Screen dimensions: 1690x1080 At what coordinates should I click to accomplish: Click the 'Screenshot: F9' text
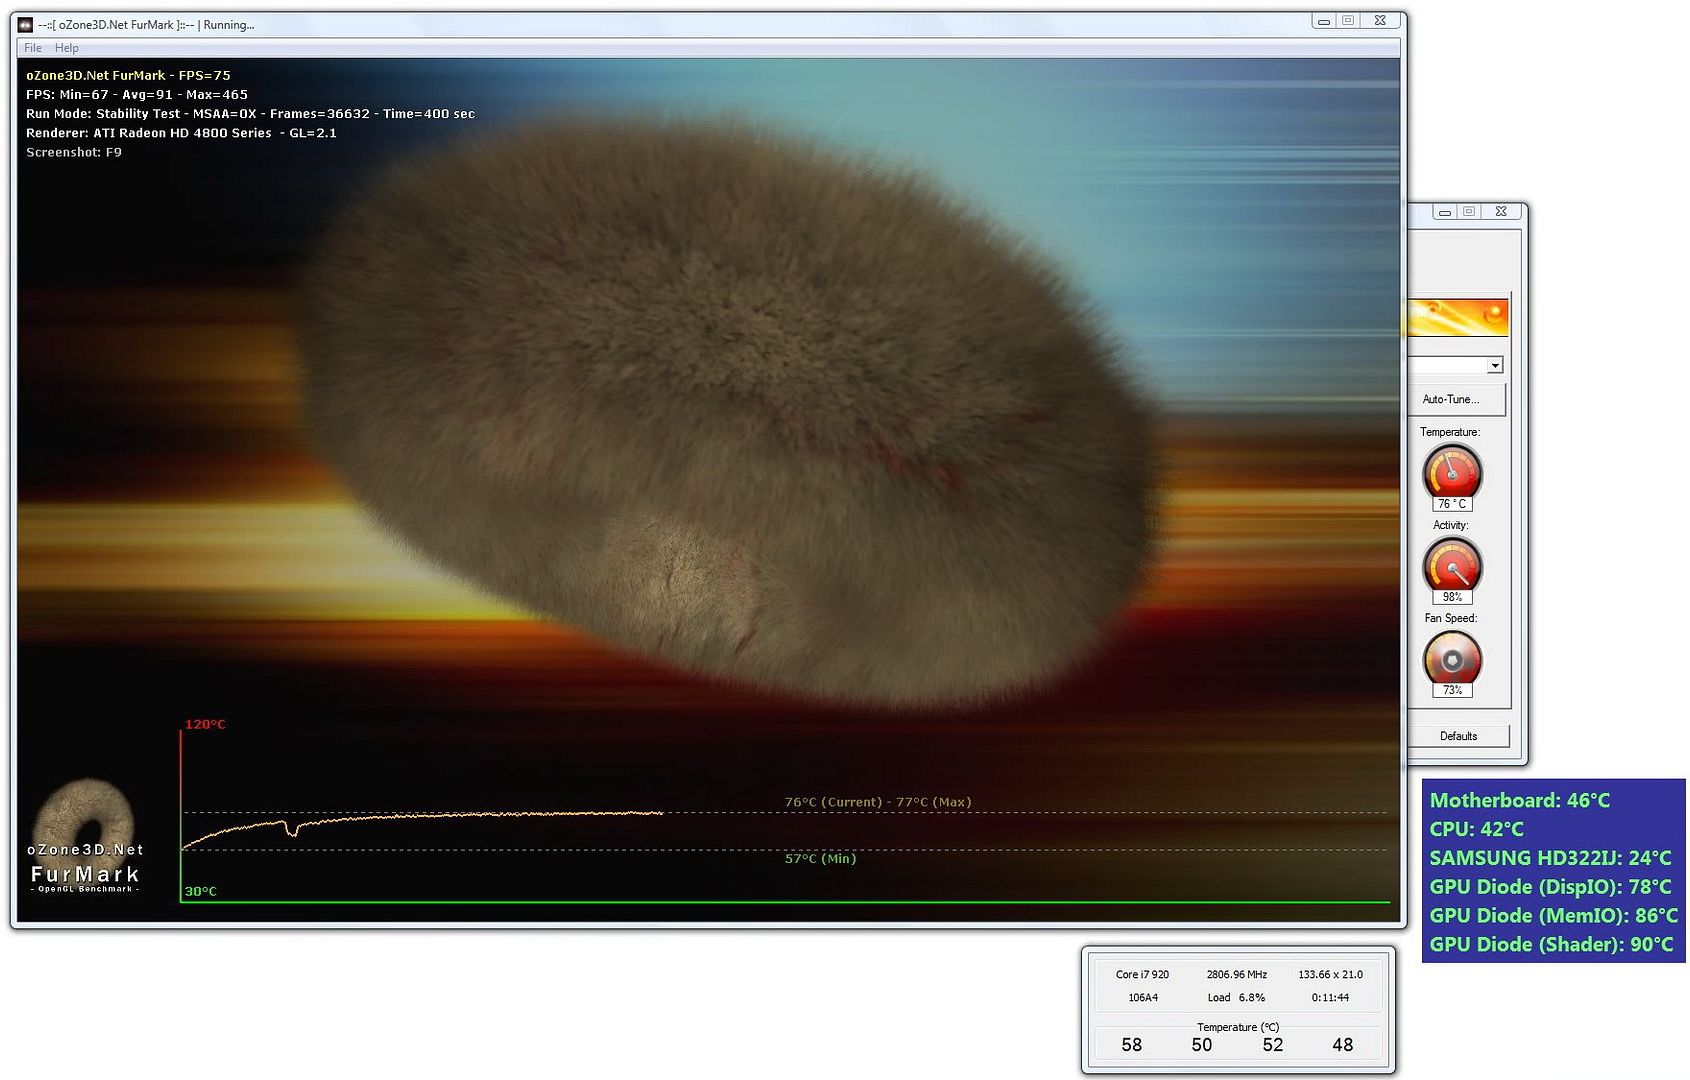74,152
